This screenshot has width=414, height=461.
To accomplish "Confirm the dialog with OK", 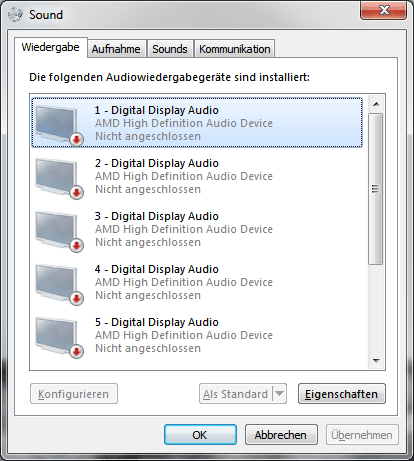I will (x=200, y=435).
